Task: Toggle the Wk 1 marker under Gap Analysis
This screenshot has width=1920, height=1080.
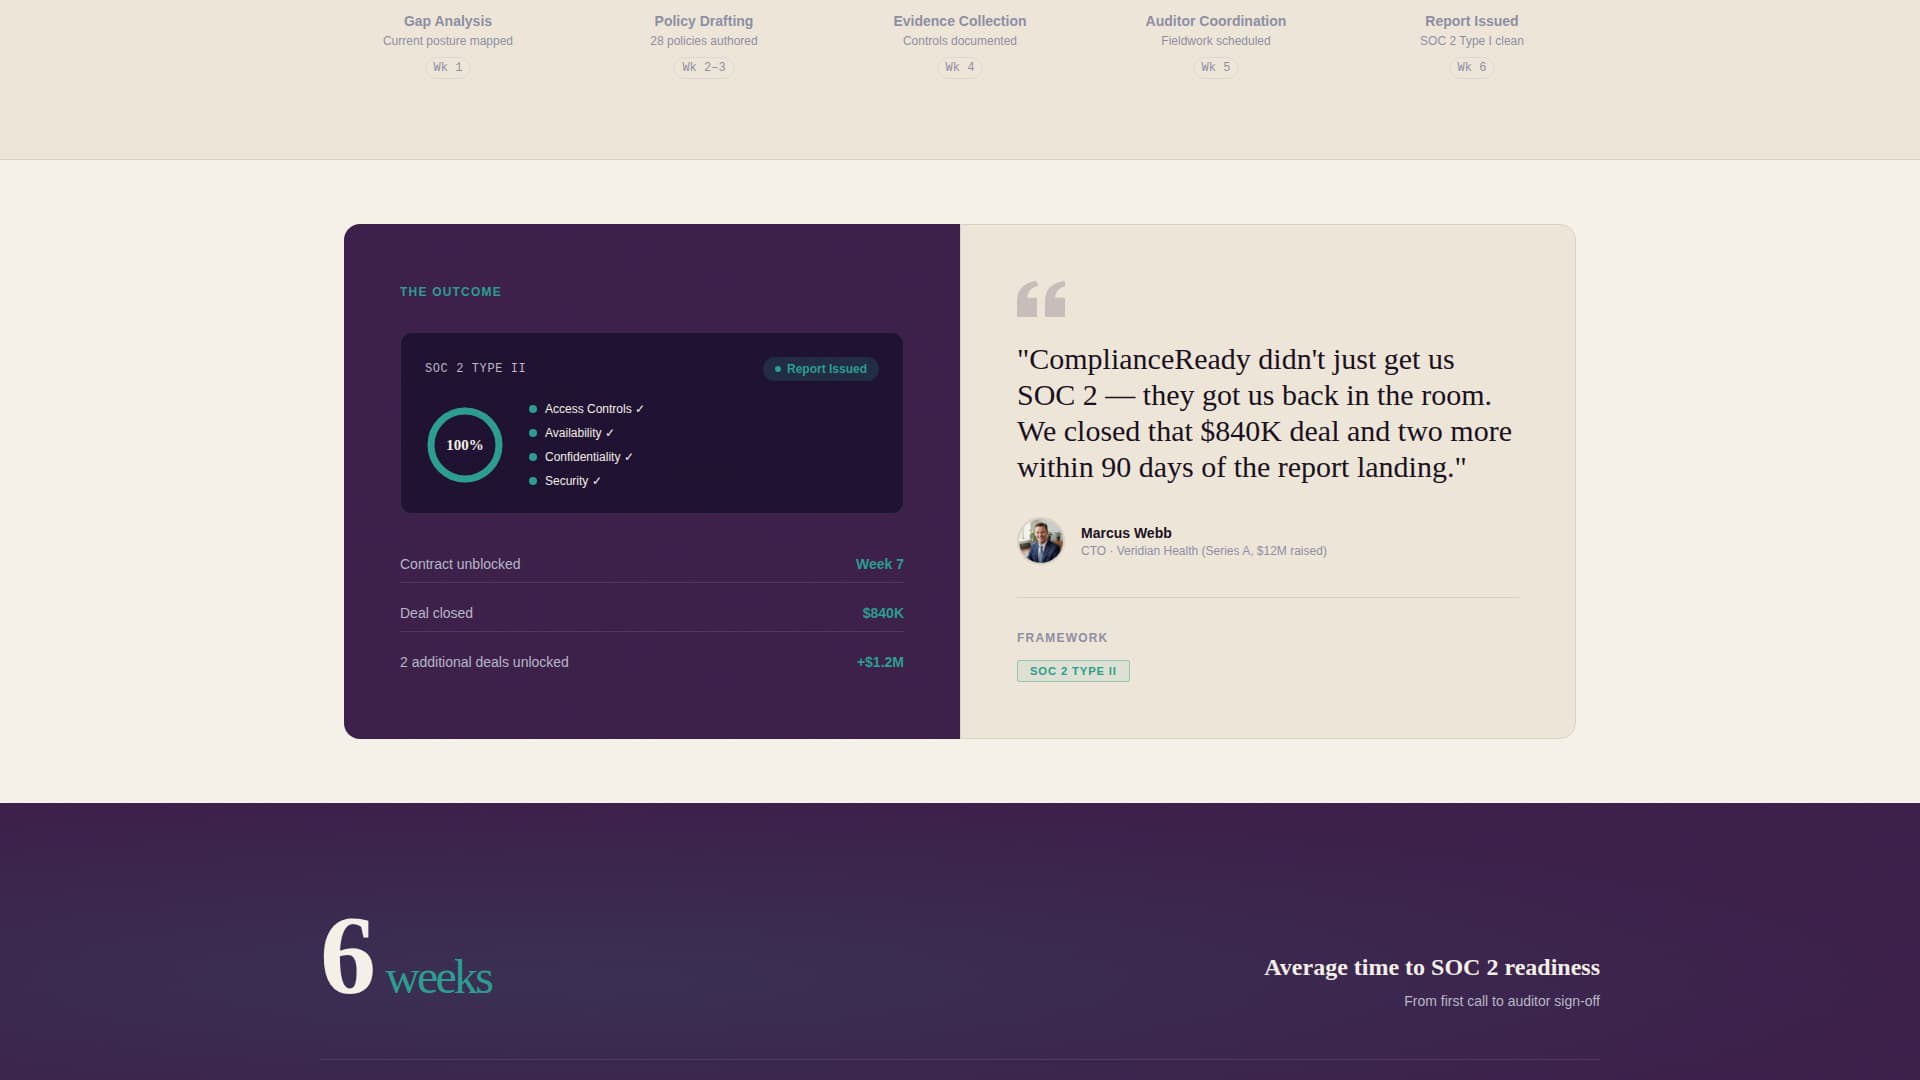Action: point(447,67)
